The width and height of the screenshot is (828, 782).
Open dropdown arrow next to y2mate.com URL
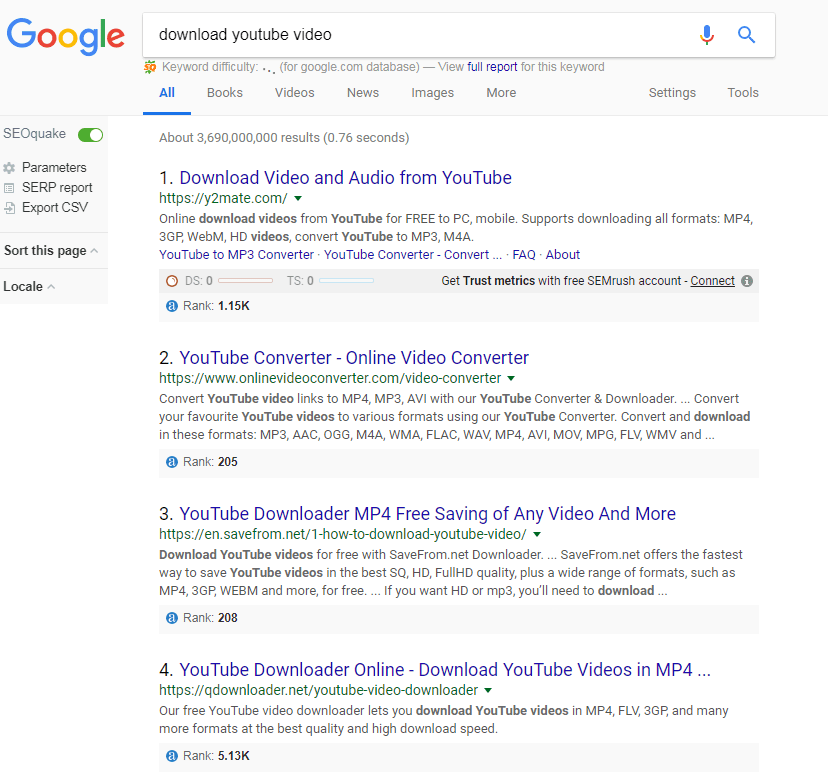click(298, 199)
